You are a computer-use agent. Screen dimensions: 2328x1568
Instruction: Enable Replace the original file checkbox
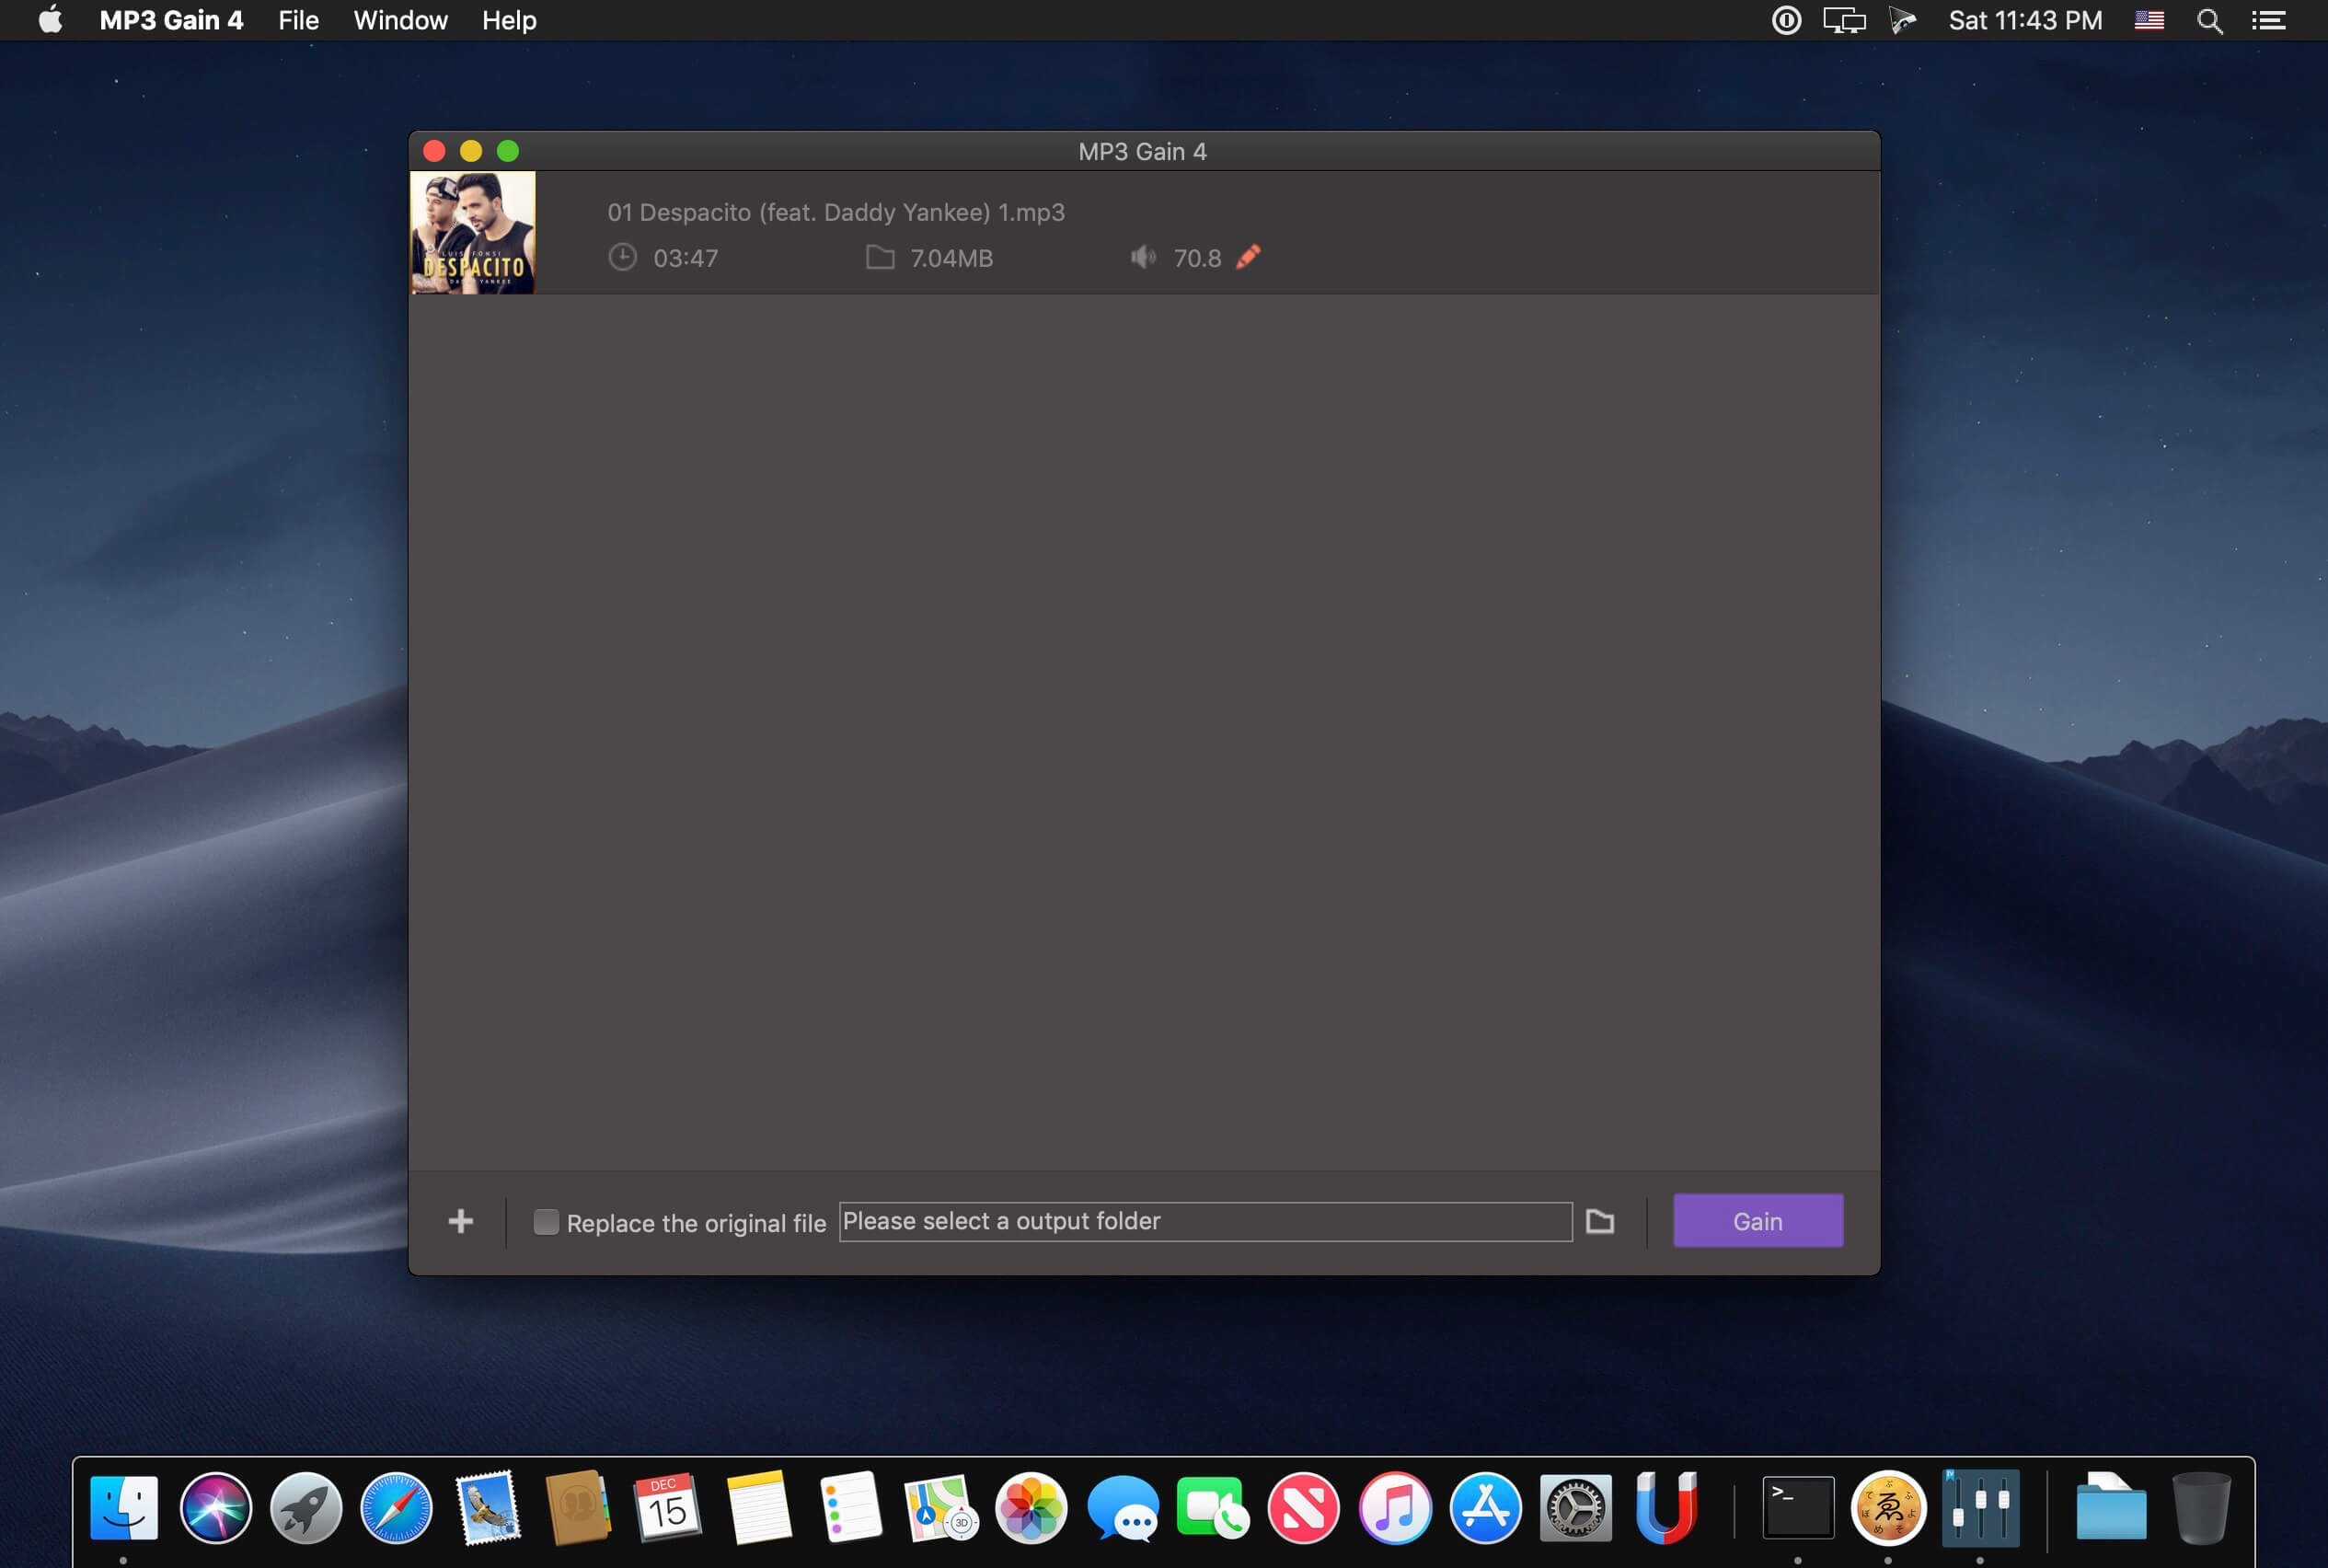pos(546,1221)
